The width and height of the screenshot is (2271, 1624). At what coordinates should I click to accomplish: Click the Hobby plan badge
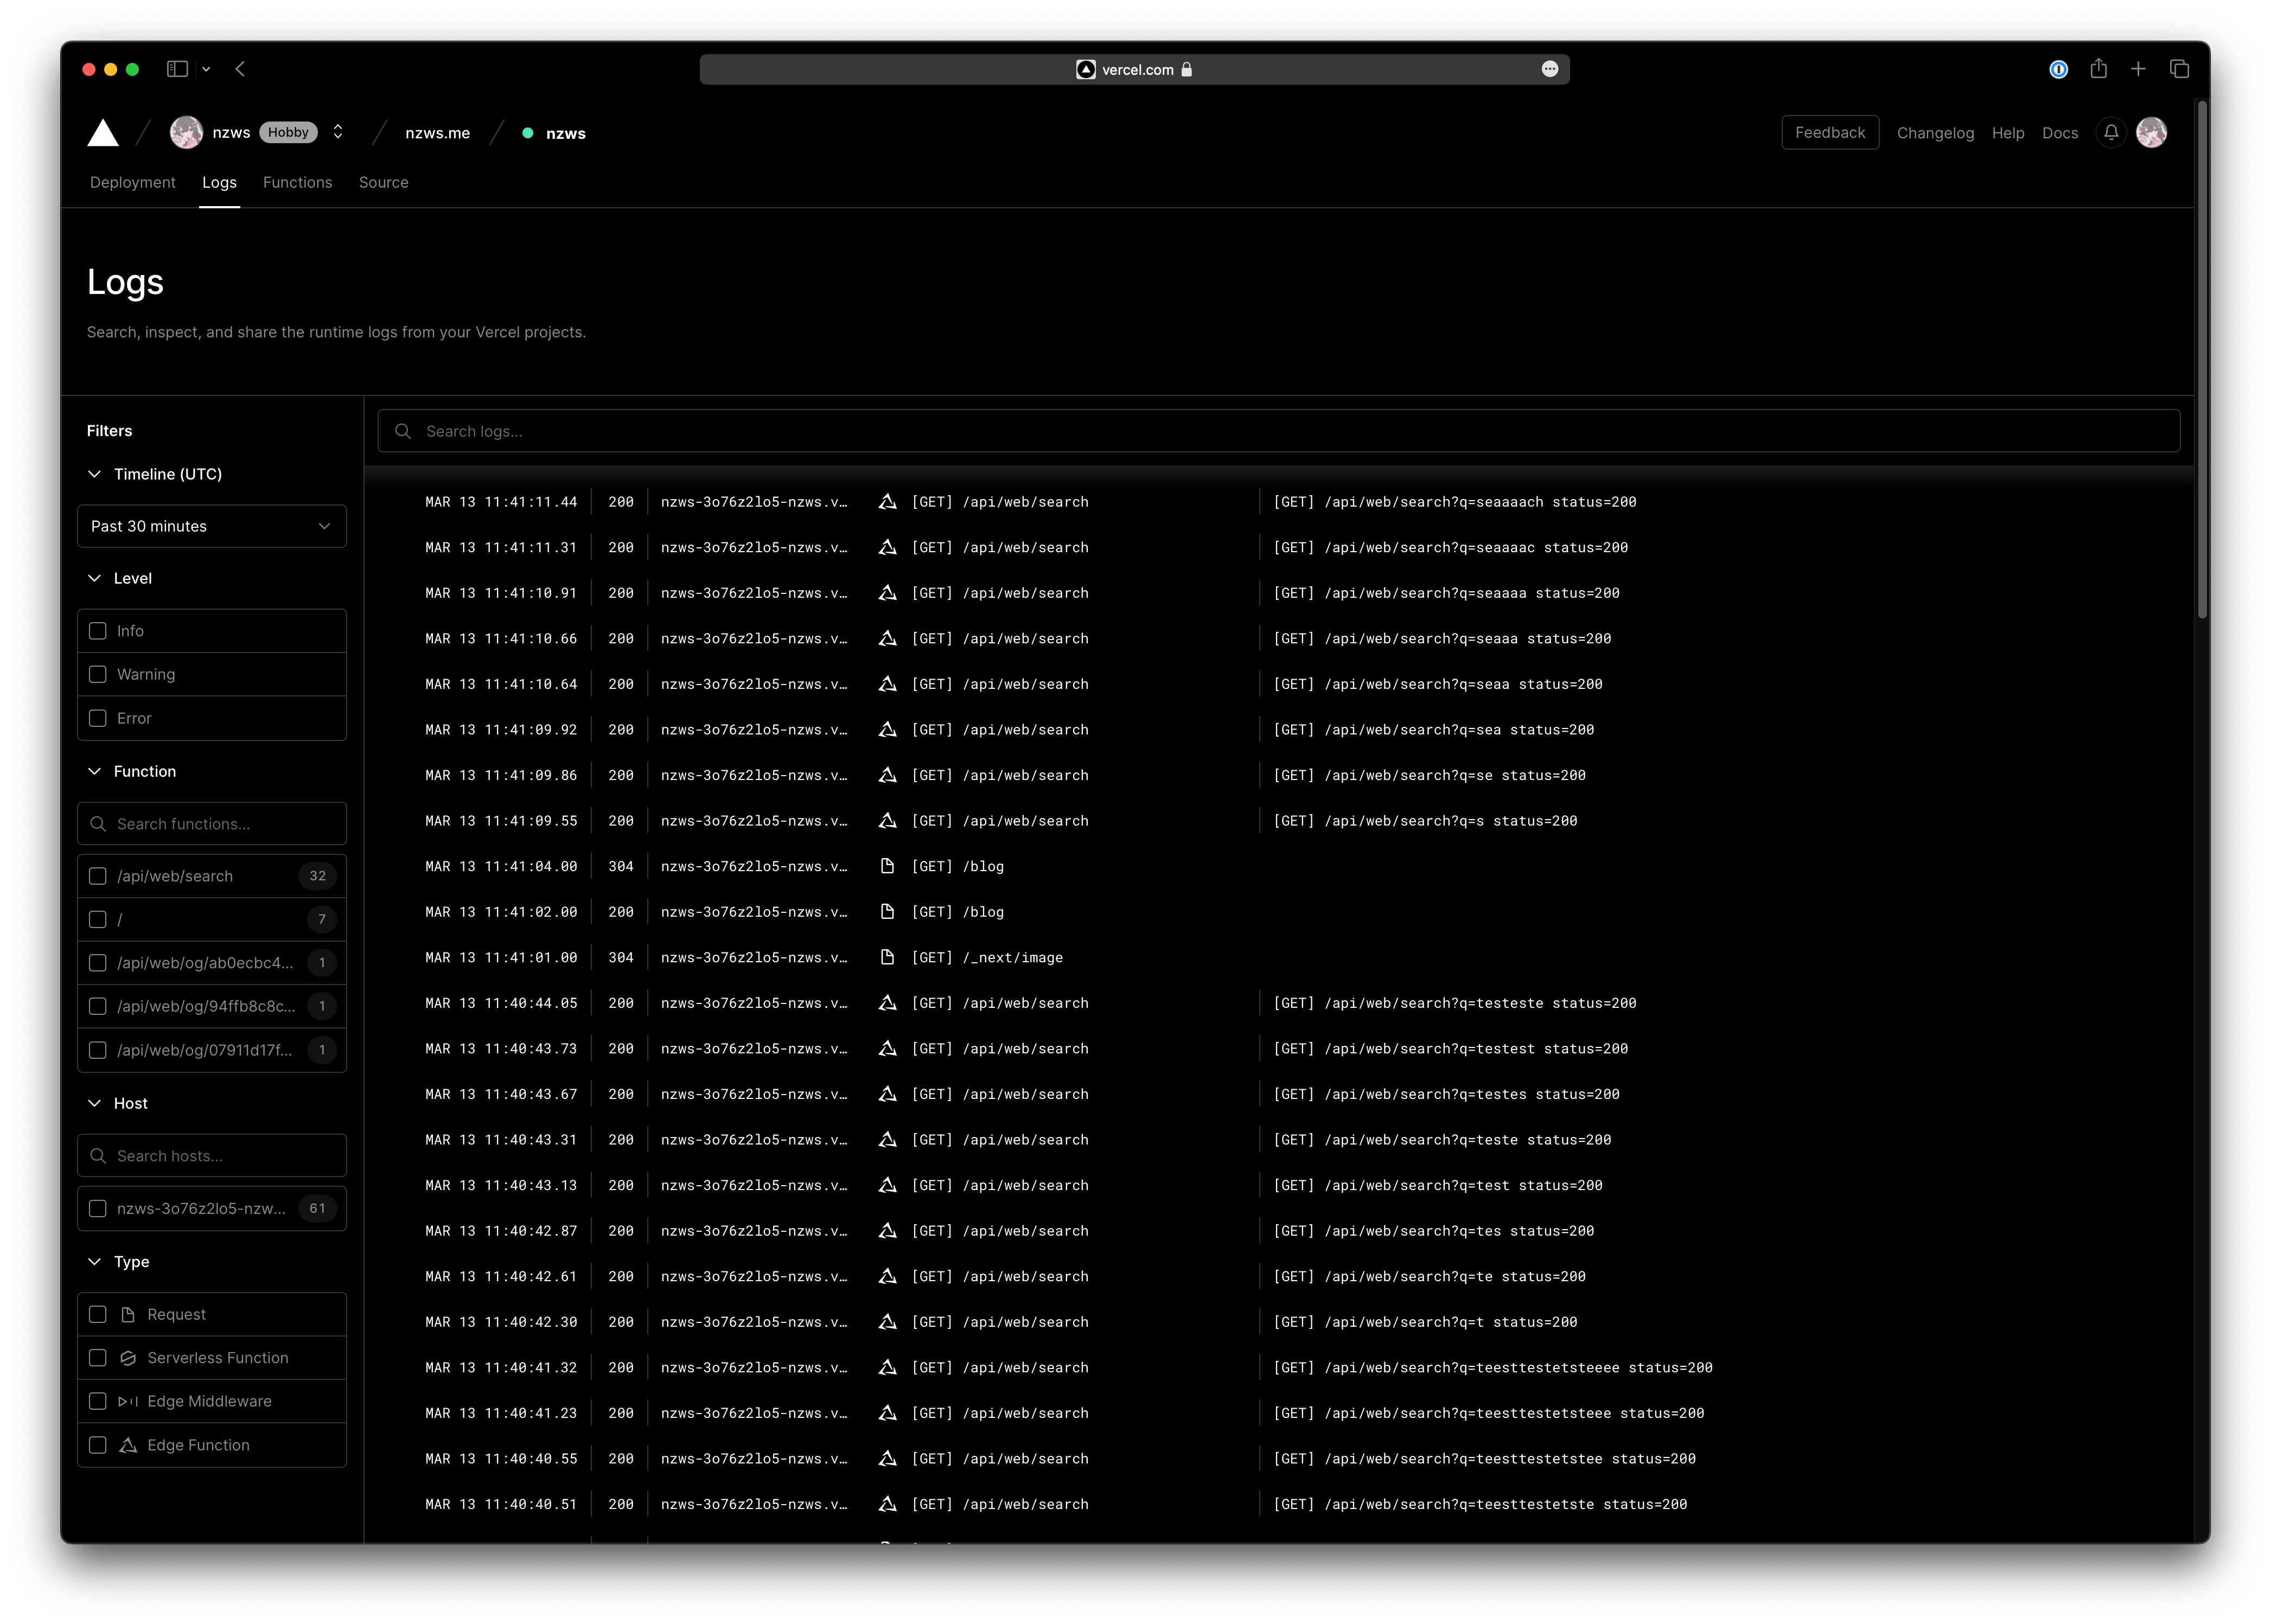point(289,132)
